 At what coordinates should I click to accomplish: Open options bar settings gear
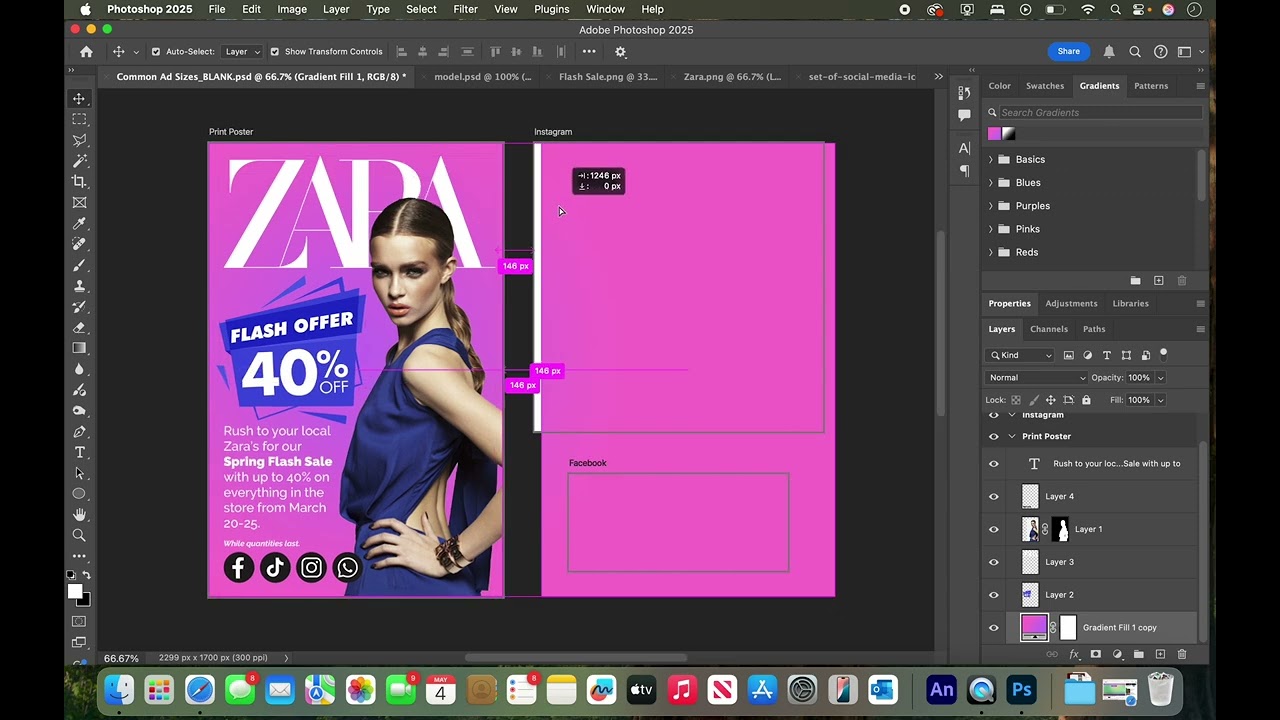click(620, 52)
